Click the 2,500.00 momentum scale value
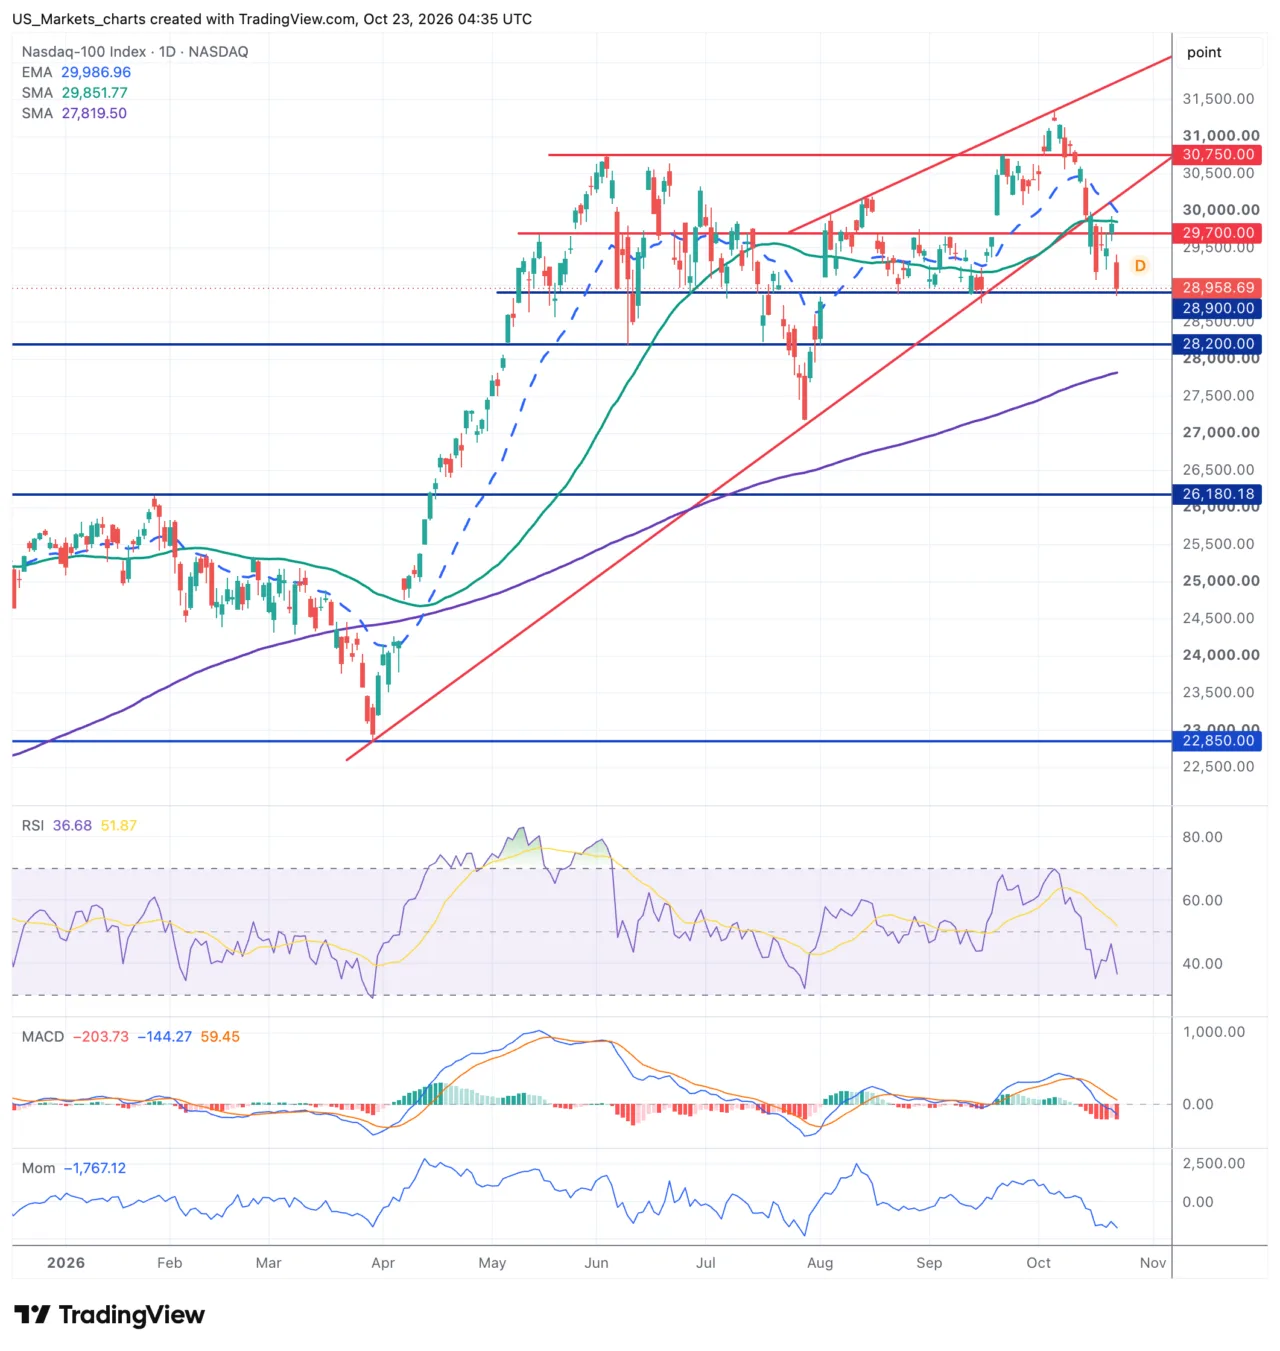The image size is (1280, 1351). (x=1214, y=1163)
